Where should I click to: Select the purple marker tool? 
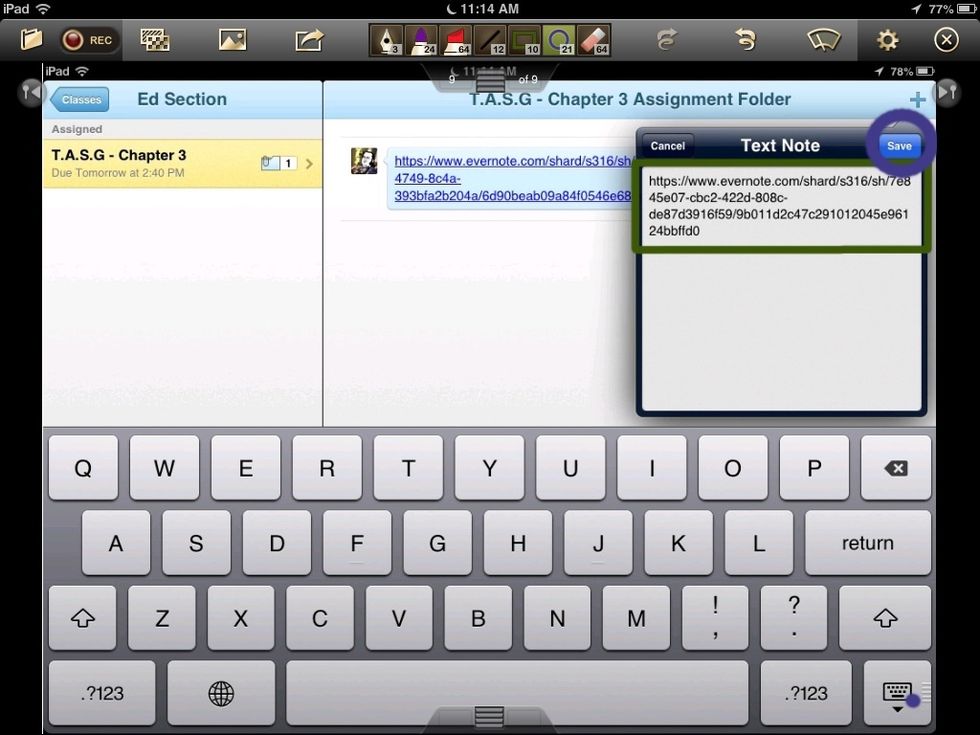(x=423, y=40)
